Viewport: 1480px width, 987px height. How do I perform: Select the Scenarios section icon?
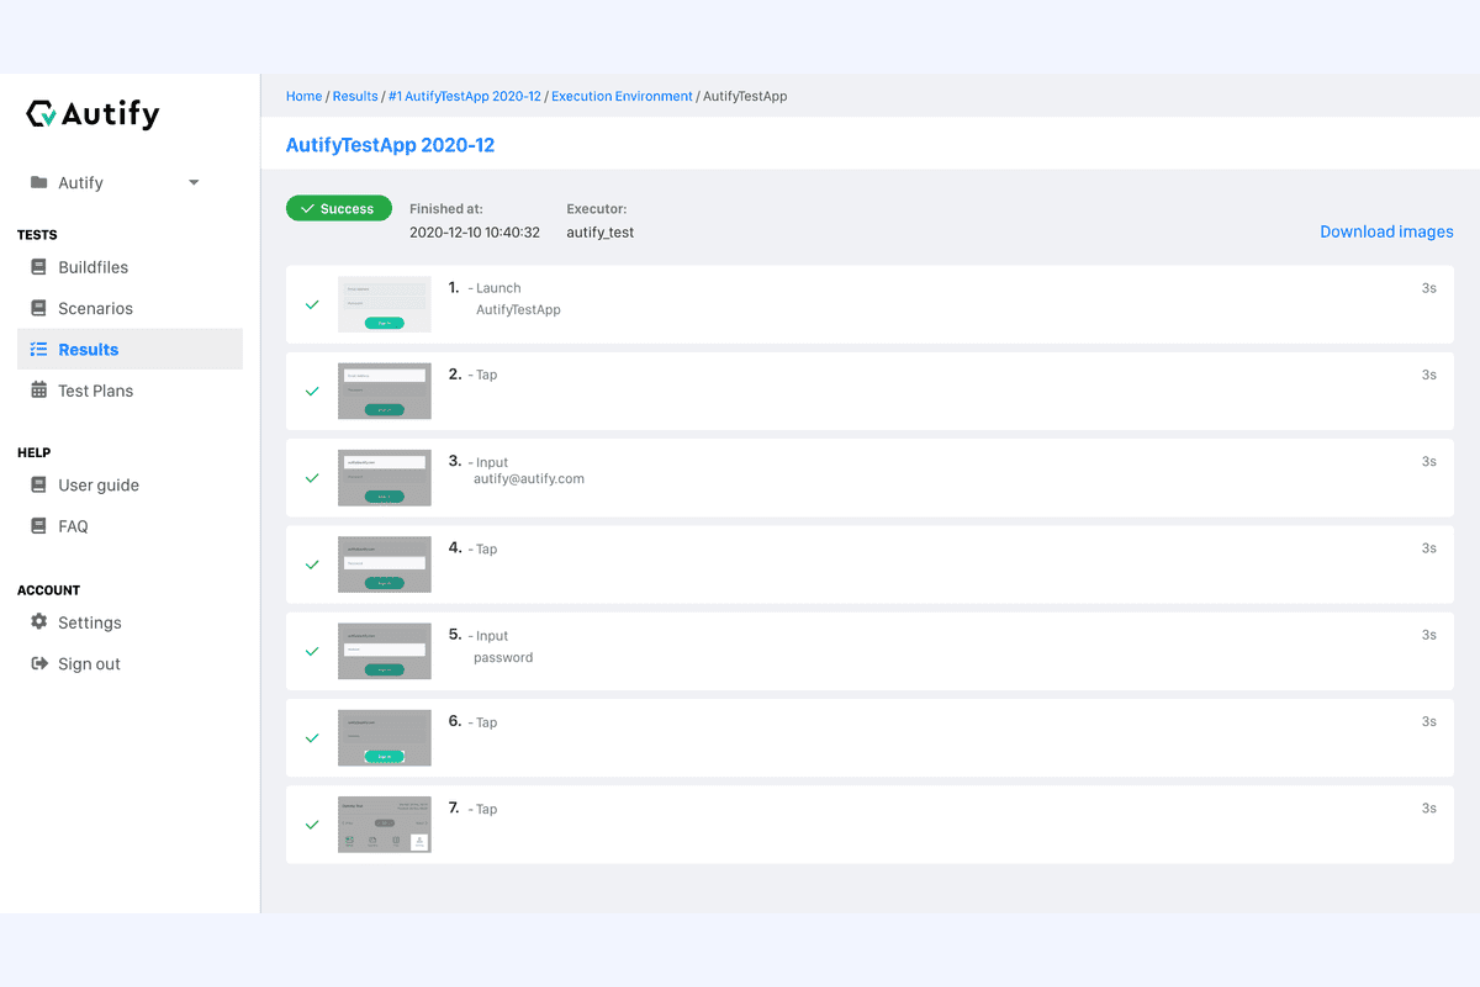coord(39,308)
